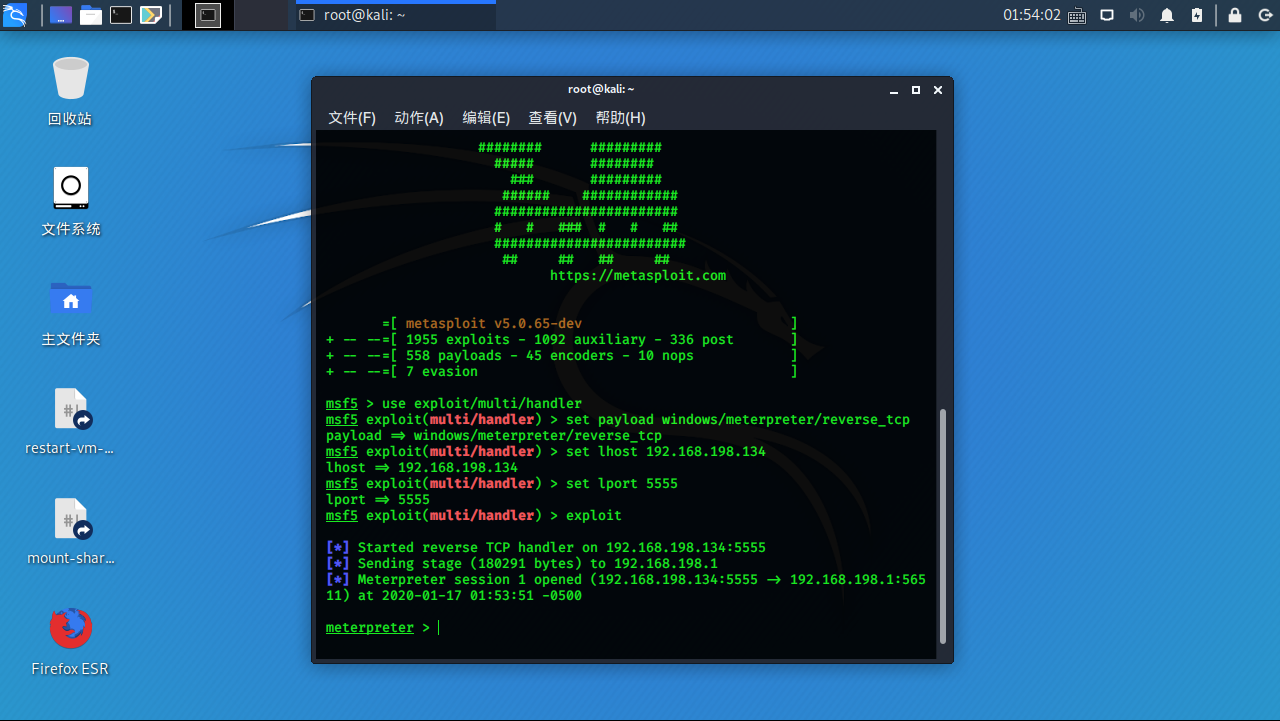Screen dimensions: 1280x721
Task: Maximize the root@kali terminal window
Action: [x=916, y=90]
